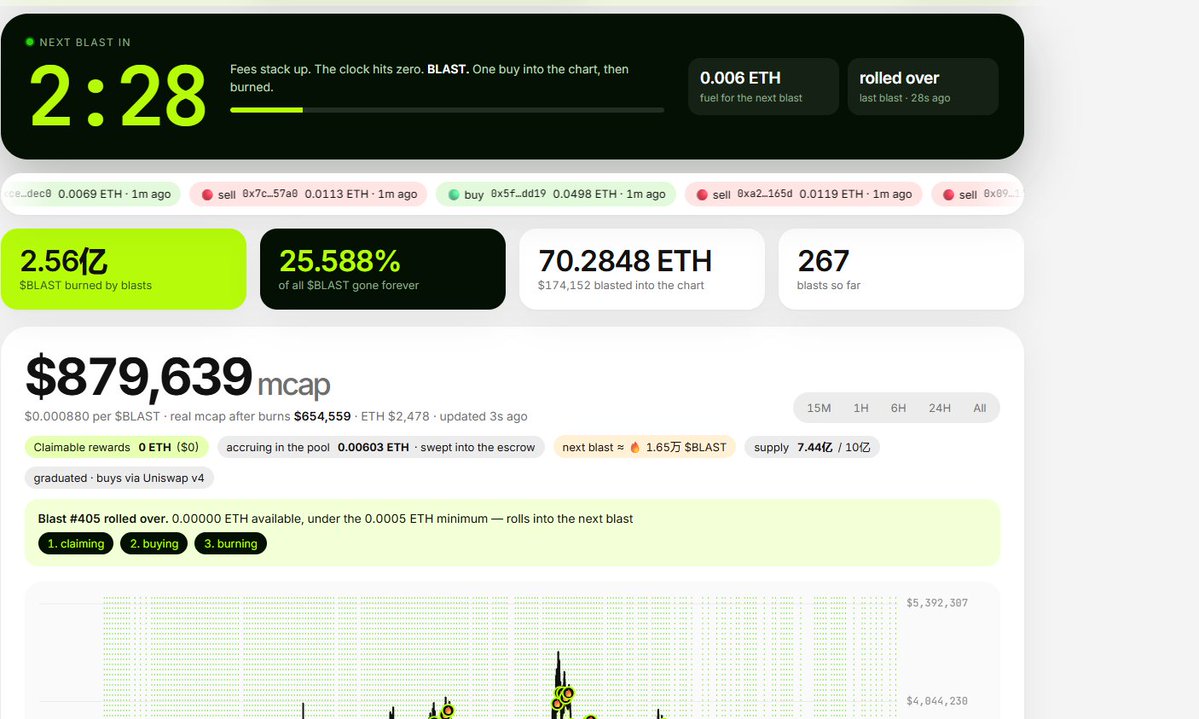Click the countdown progress bar under the tagline

tap(447, 110)
